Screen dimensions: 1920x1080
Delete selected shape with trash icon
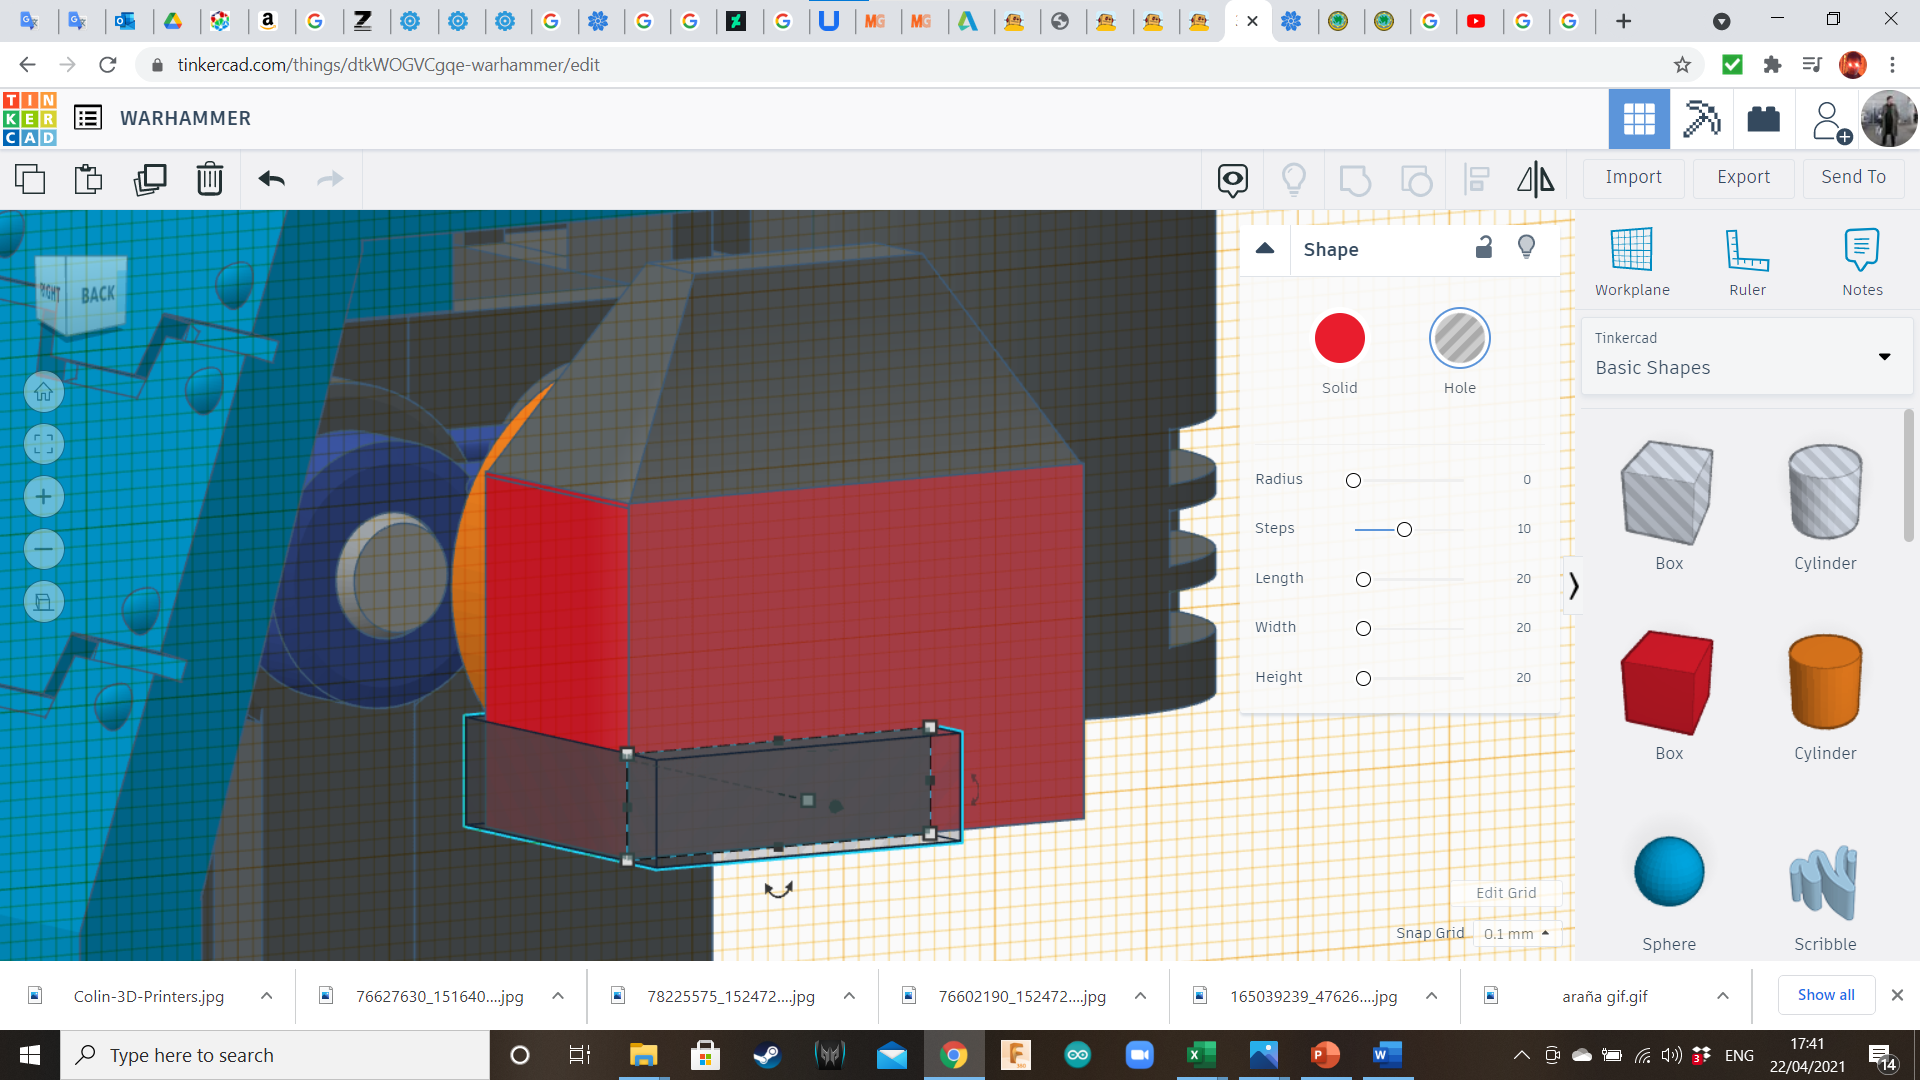pyautogui.click(x=210, y=179)
